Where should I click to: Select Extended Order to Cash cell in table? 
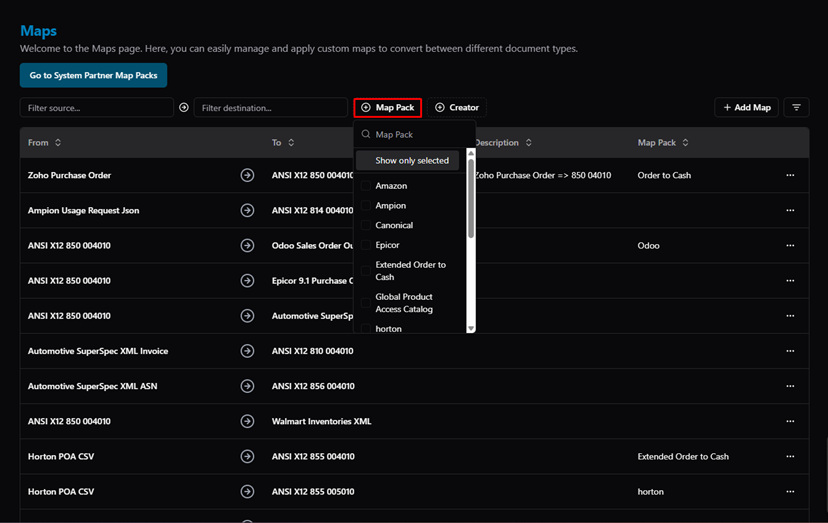[x=683, y=456]
